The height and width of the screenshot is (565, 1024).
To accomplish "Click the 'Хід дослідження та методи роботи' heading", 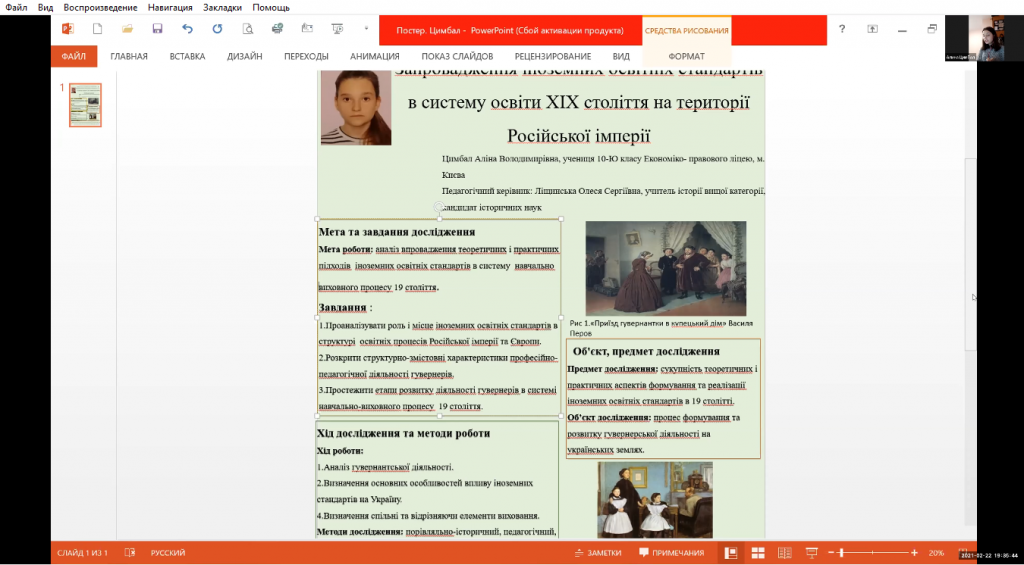I will tap(404, 433).
